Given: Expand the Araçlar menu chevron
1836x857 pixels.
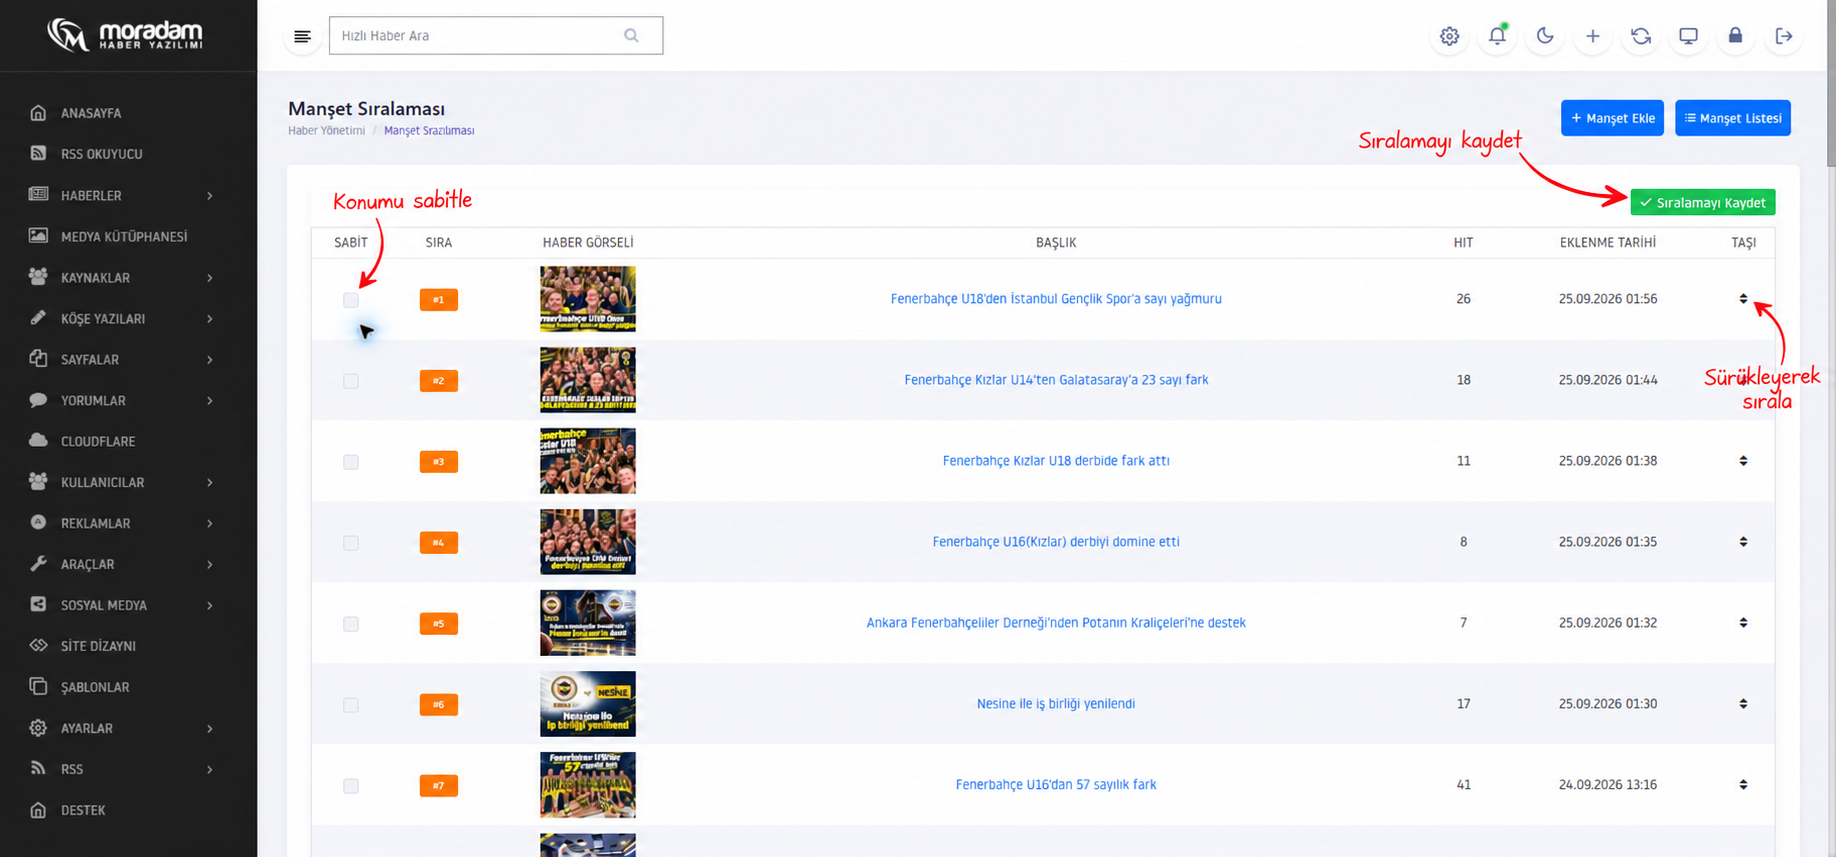Looking at the screenshot, I should coord(210,565).
